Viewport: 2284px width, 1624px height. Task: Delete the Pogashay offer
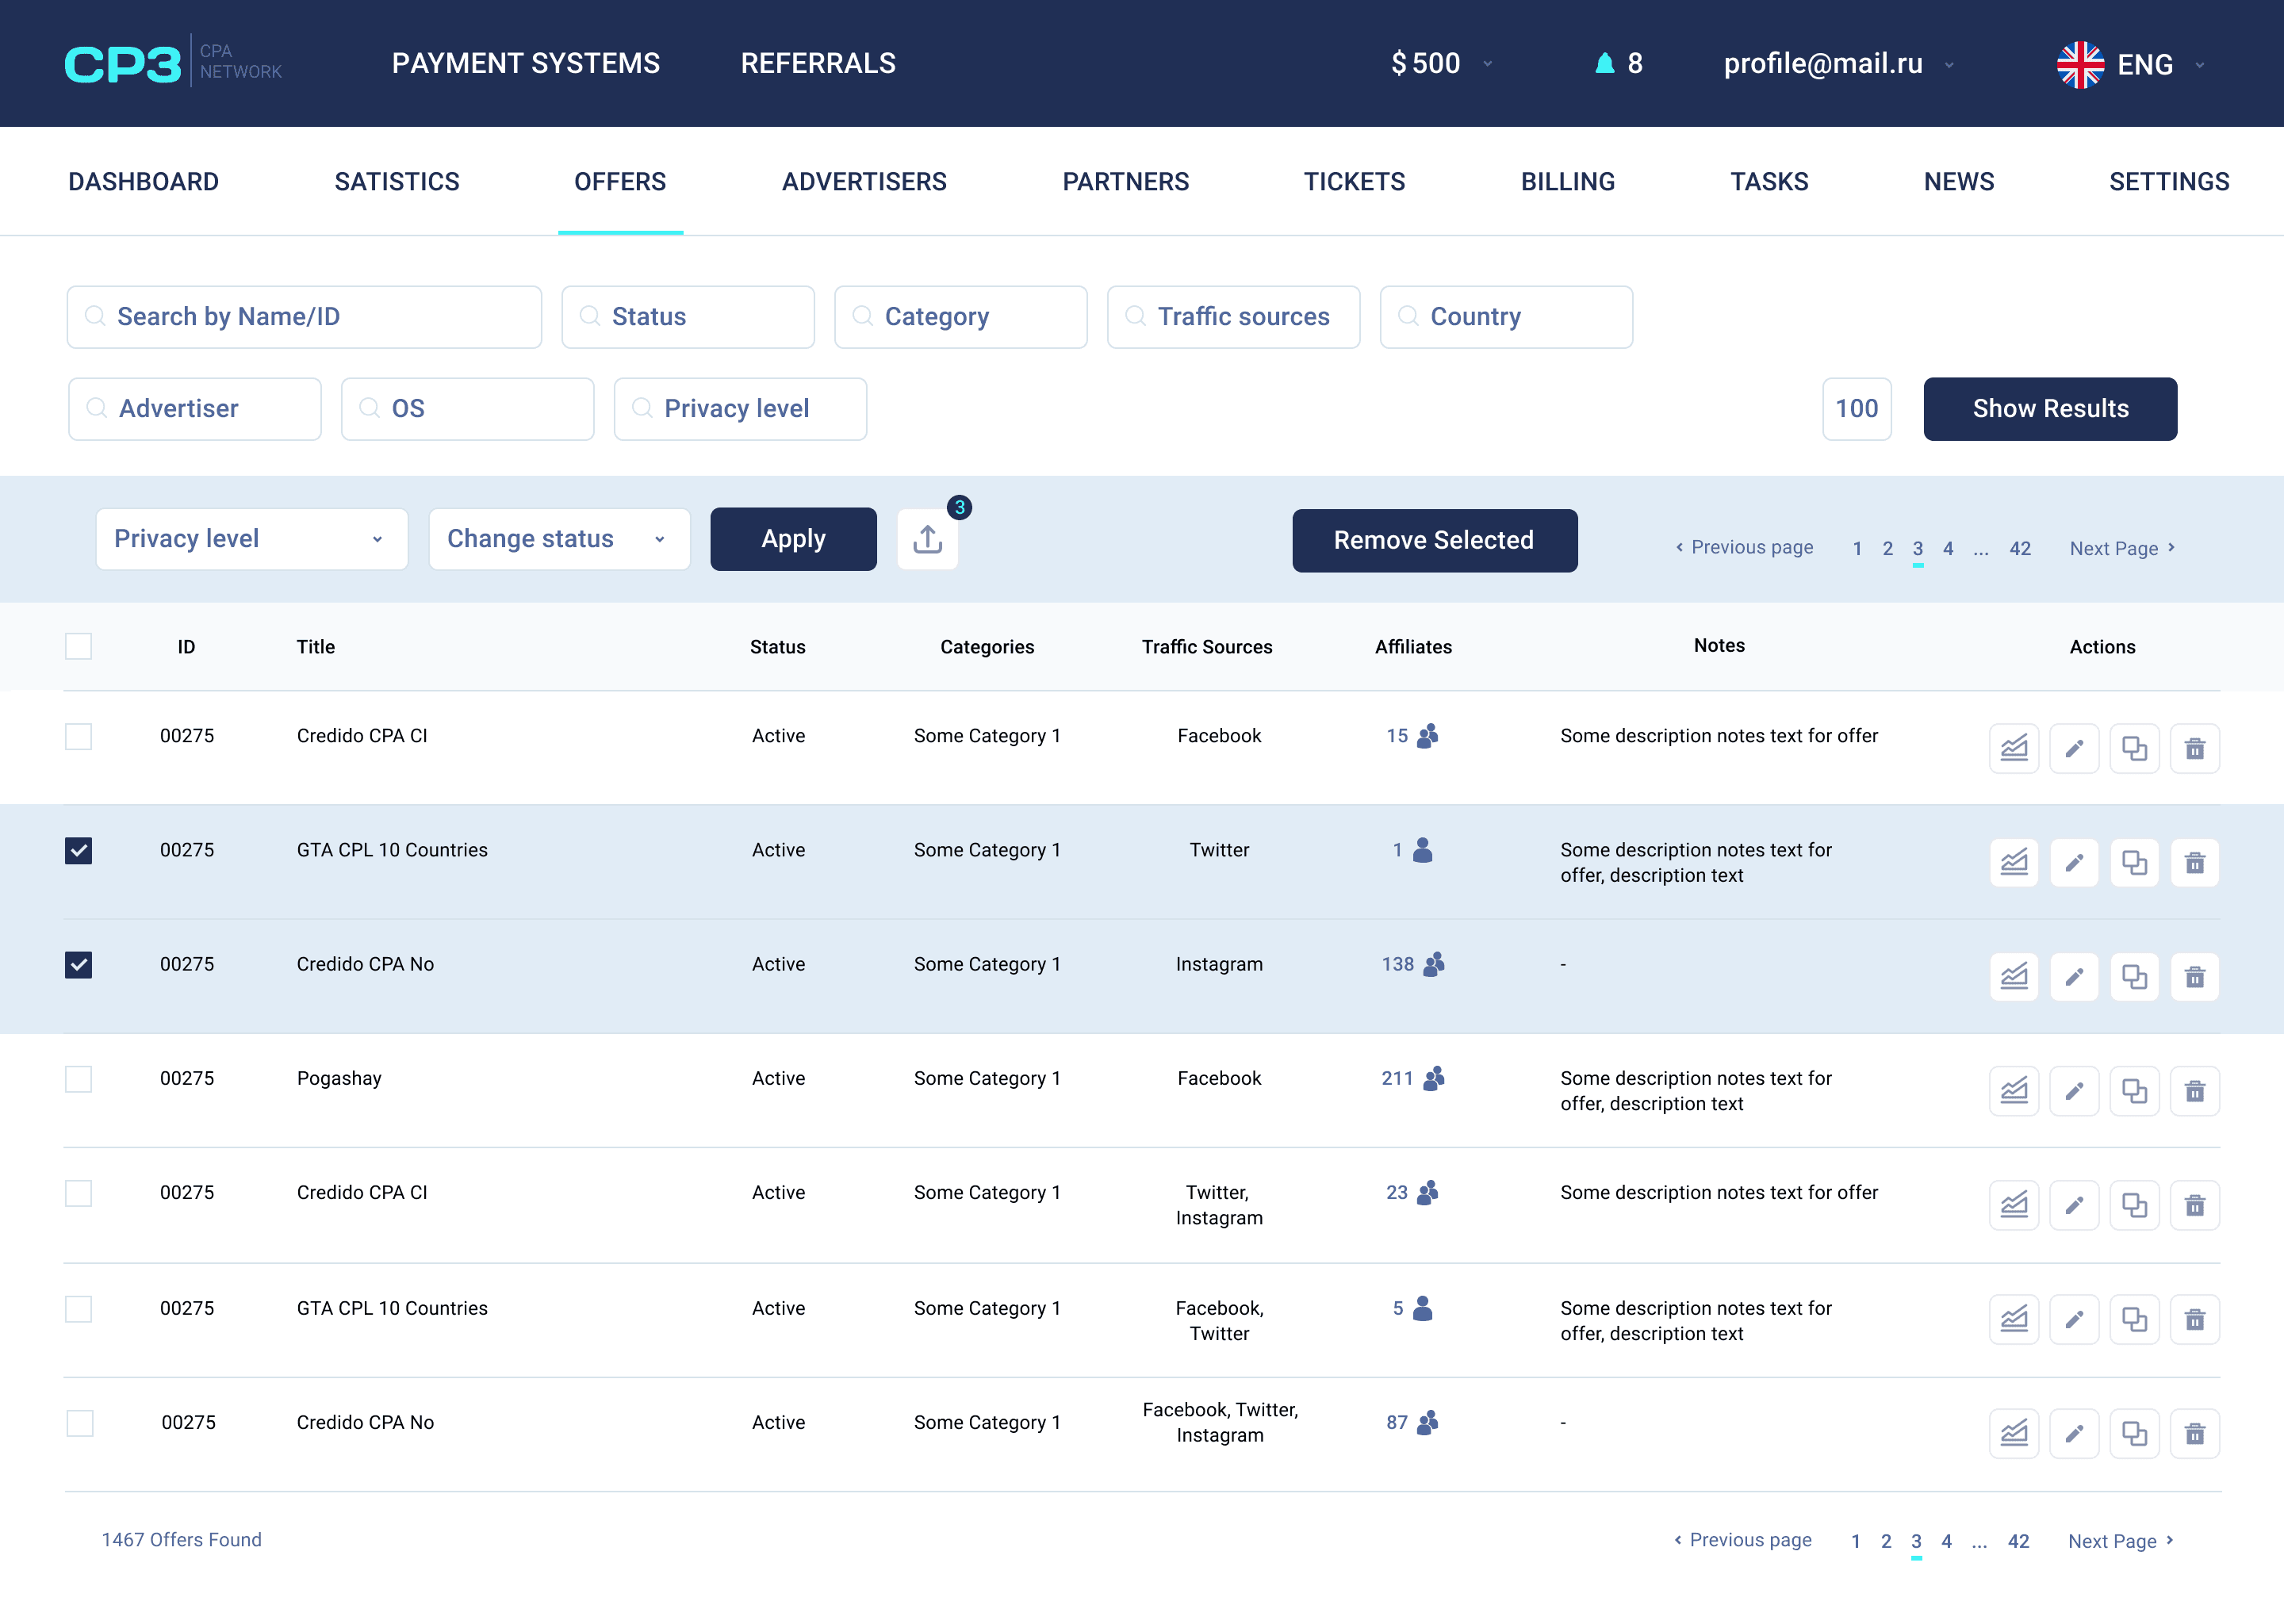(x=2194, y=1090)
